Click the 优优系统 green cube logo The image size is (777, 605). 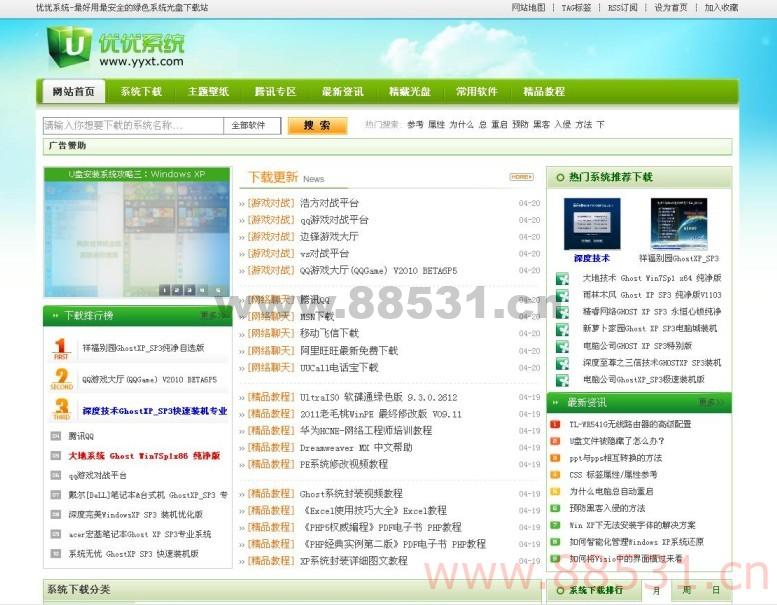click(69, 46)
